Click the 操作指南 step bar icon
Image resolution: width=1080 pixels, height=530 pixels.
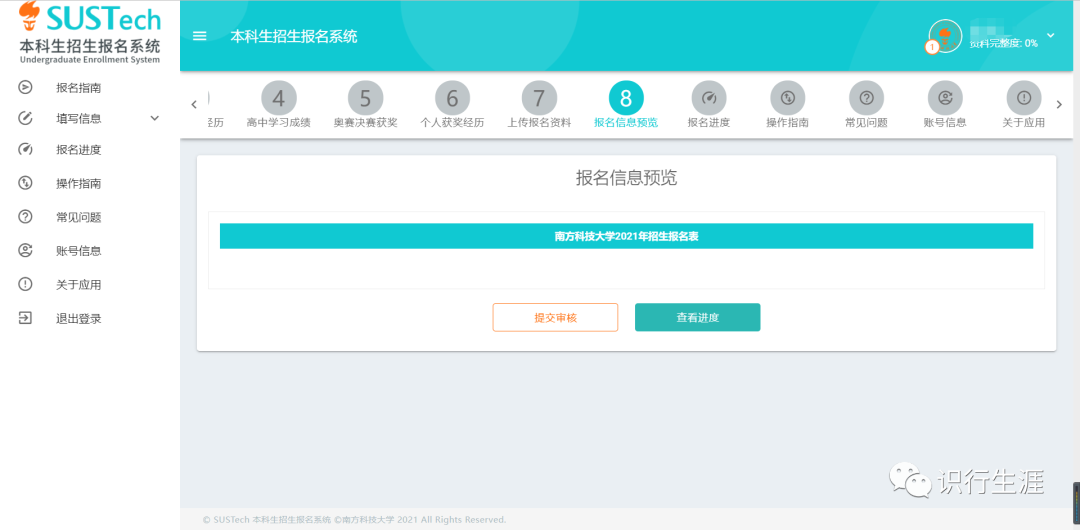pos(787,99)
